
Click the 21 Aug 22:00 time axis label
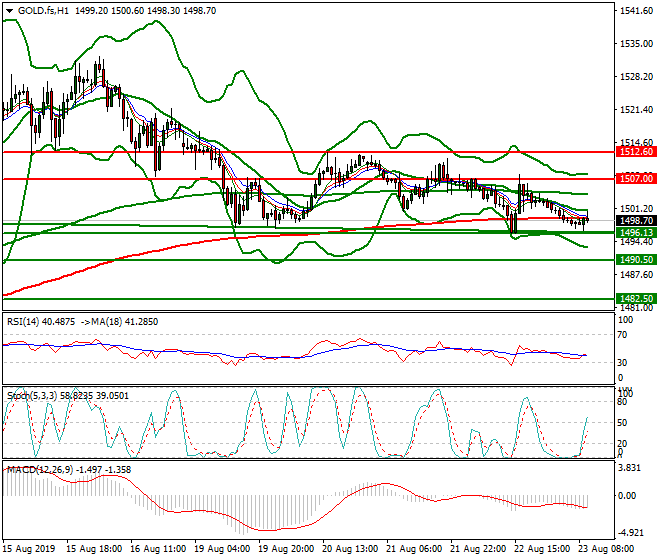point(478,549)
